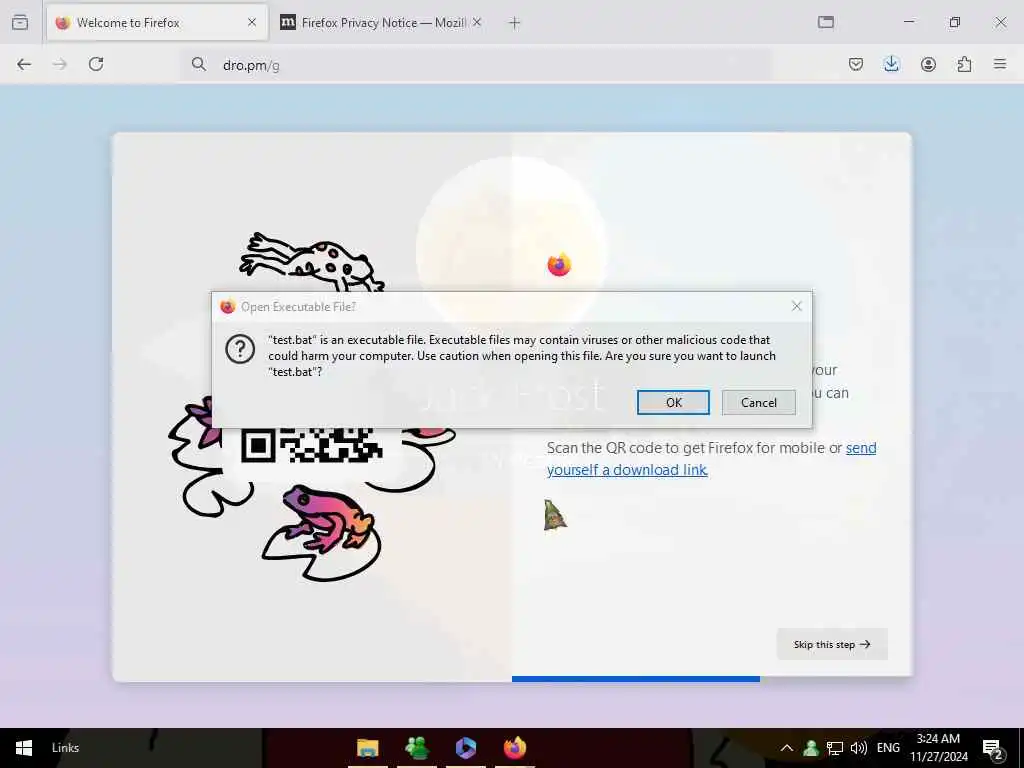
Task: Go back to the previous page
Action: click(x=24, y=64)
